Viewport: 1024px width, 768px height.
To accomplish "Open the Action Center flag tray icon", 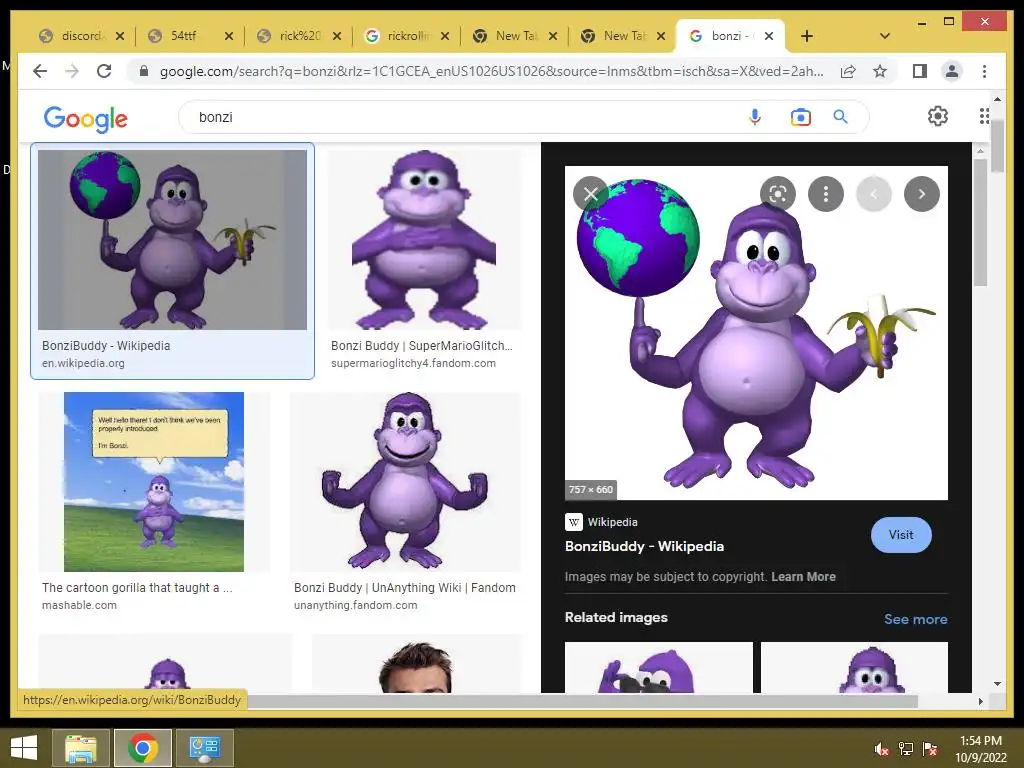I will pos(930,748).
